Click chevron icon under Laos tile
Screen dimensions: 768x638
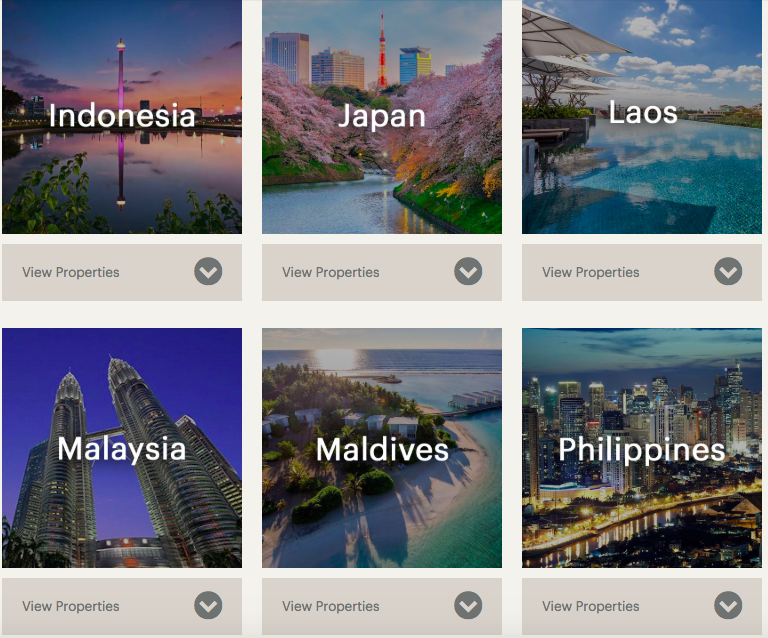[x=728, y=271]
